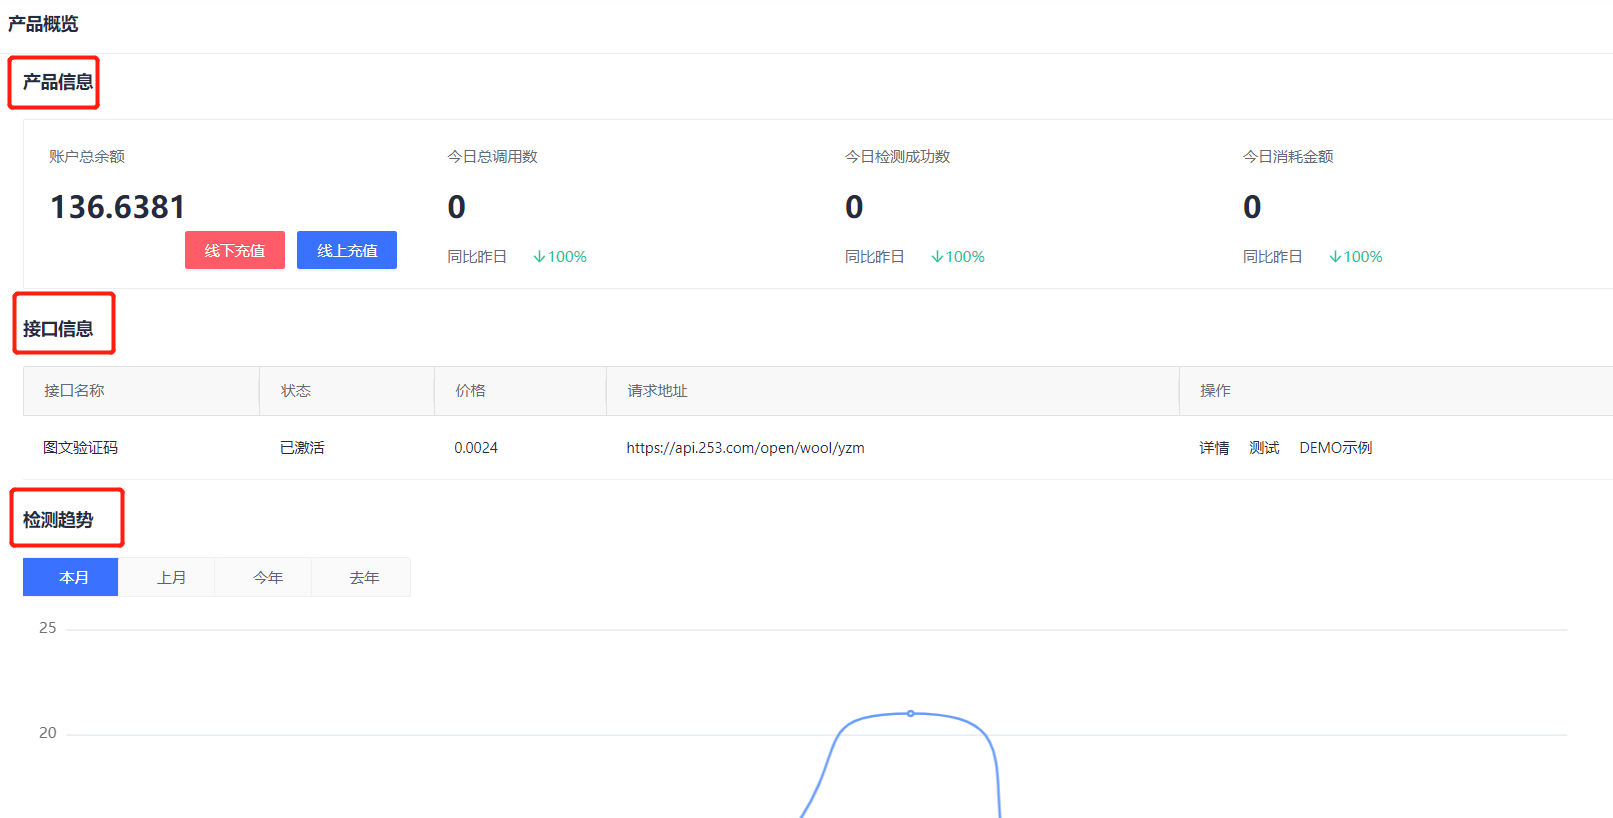Click the 图文验证码 interface name cell
The image size is (1613, 818).
(81, 448)
